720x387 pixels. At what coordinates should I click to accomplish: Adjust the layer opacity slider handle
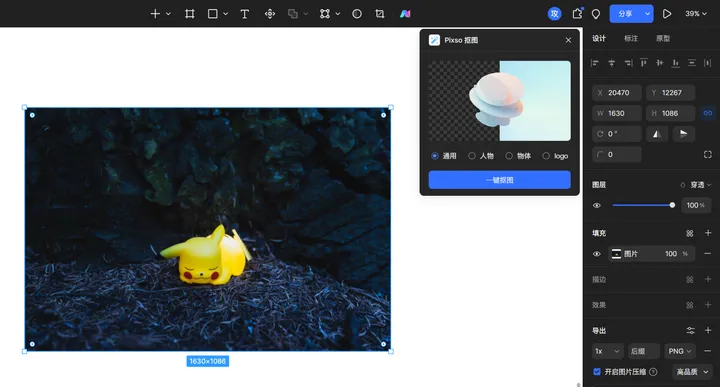pyautogui.click(x=672, y=205)
